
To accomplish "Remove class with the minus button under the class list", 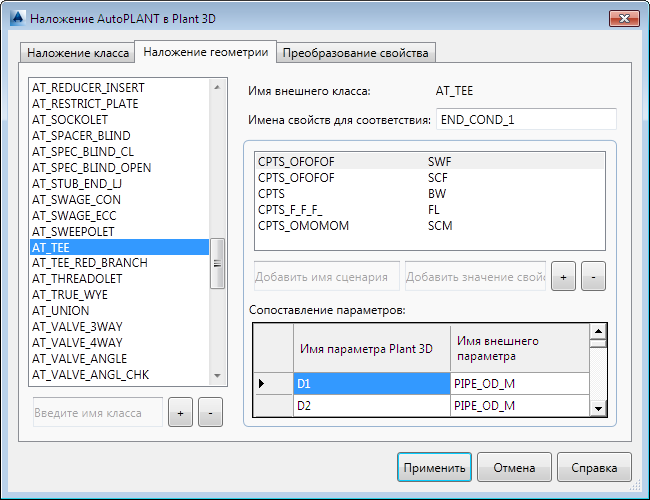I will pyautogui.click(x=210, y=413).
